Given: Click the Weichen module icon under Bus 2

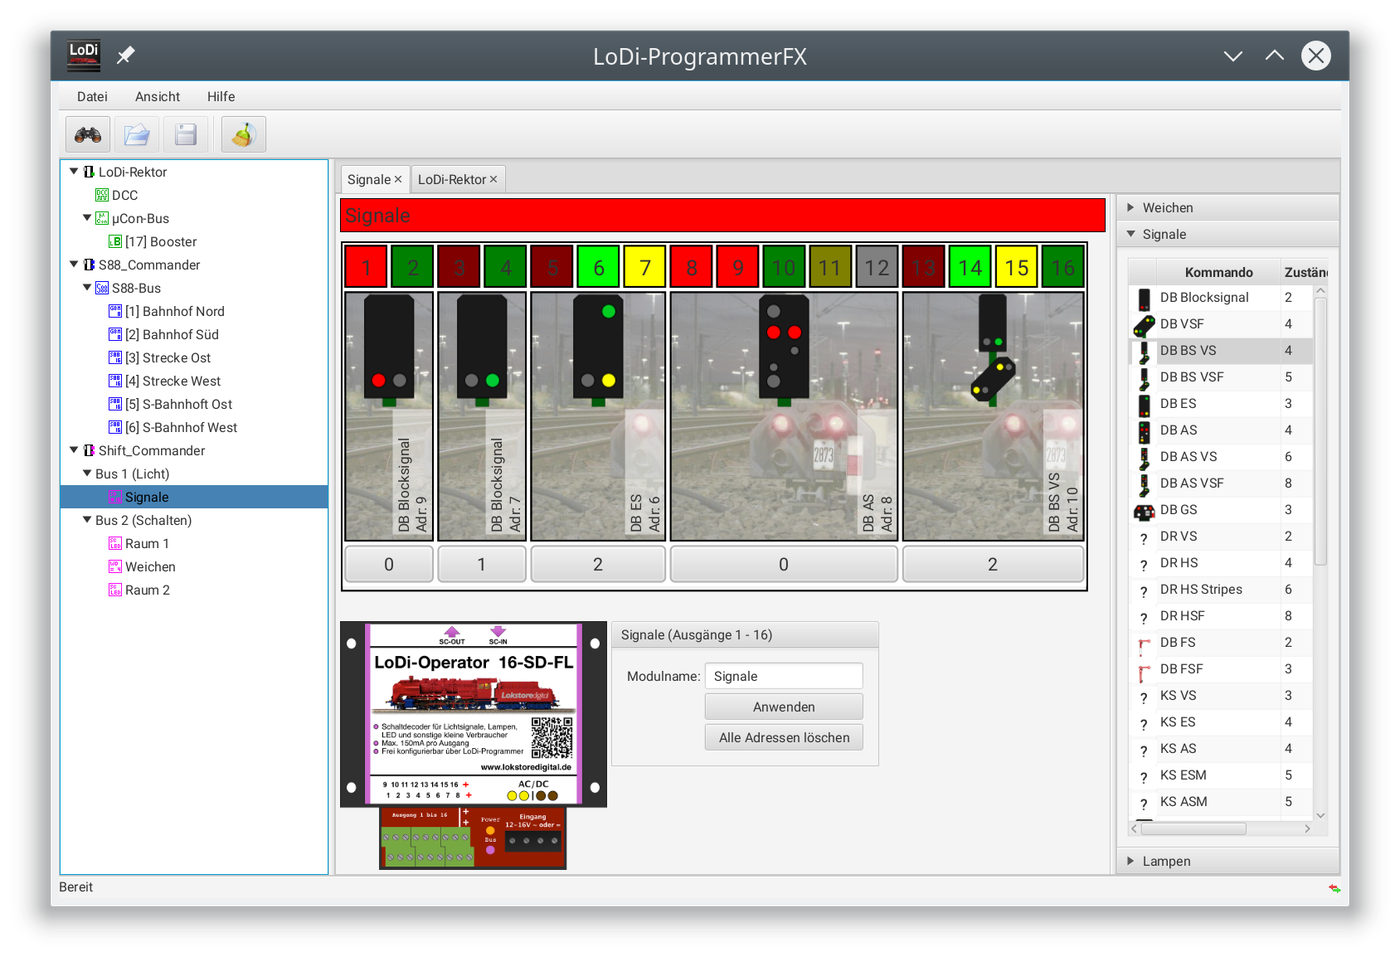Looking at the screenshot, I should (115, 566).
